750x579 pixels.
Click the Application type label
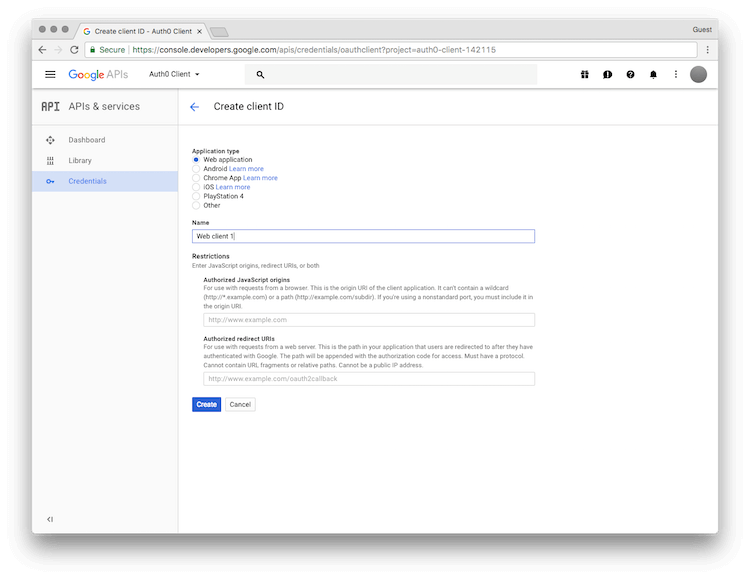click(215, 151)
